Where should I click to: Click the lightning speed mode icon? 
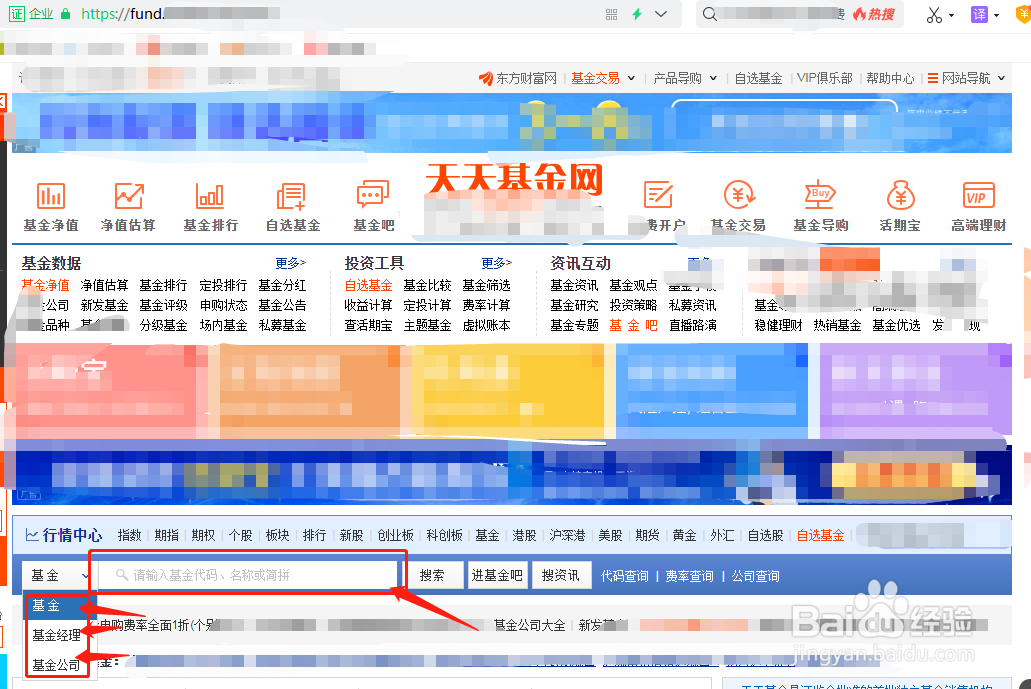[636, 14]
